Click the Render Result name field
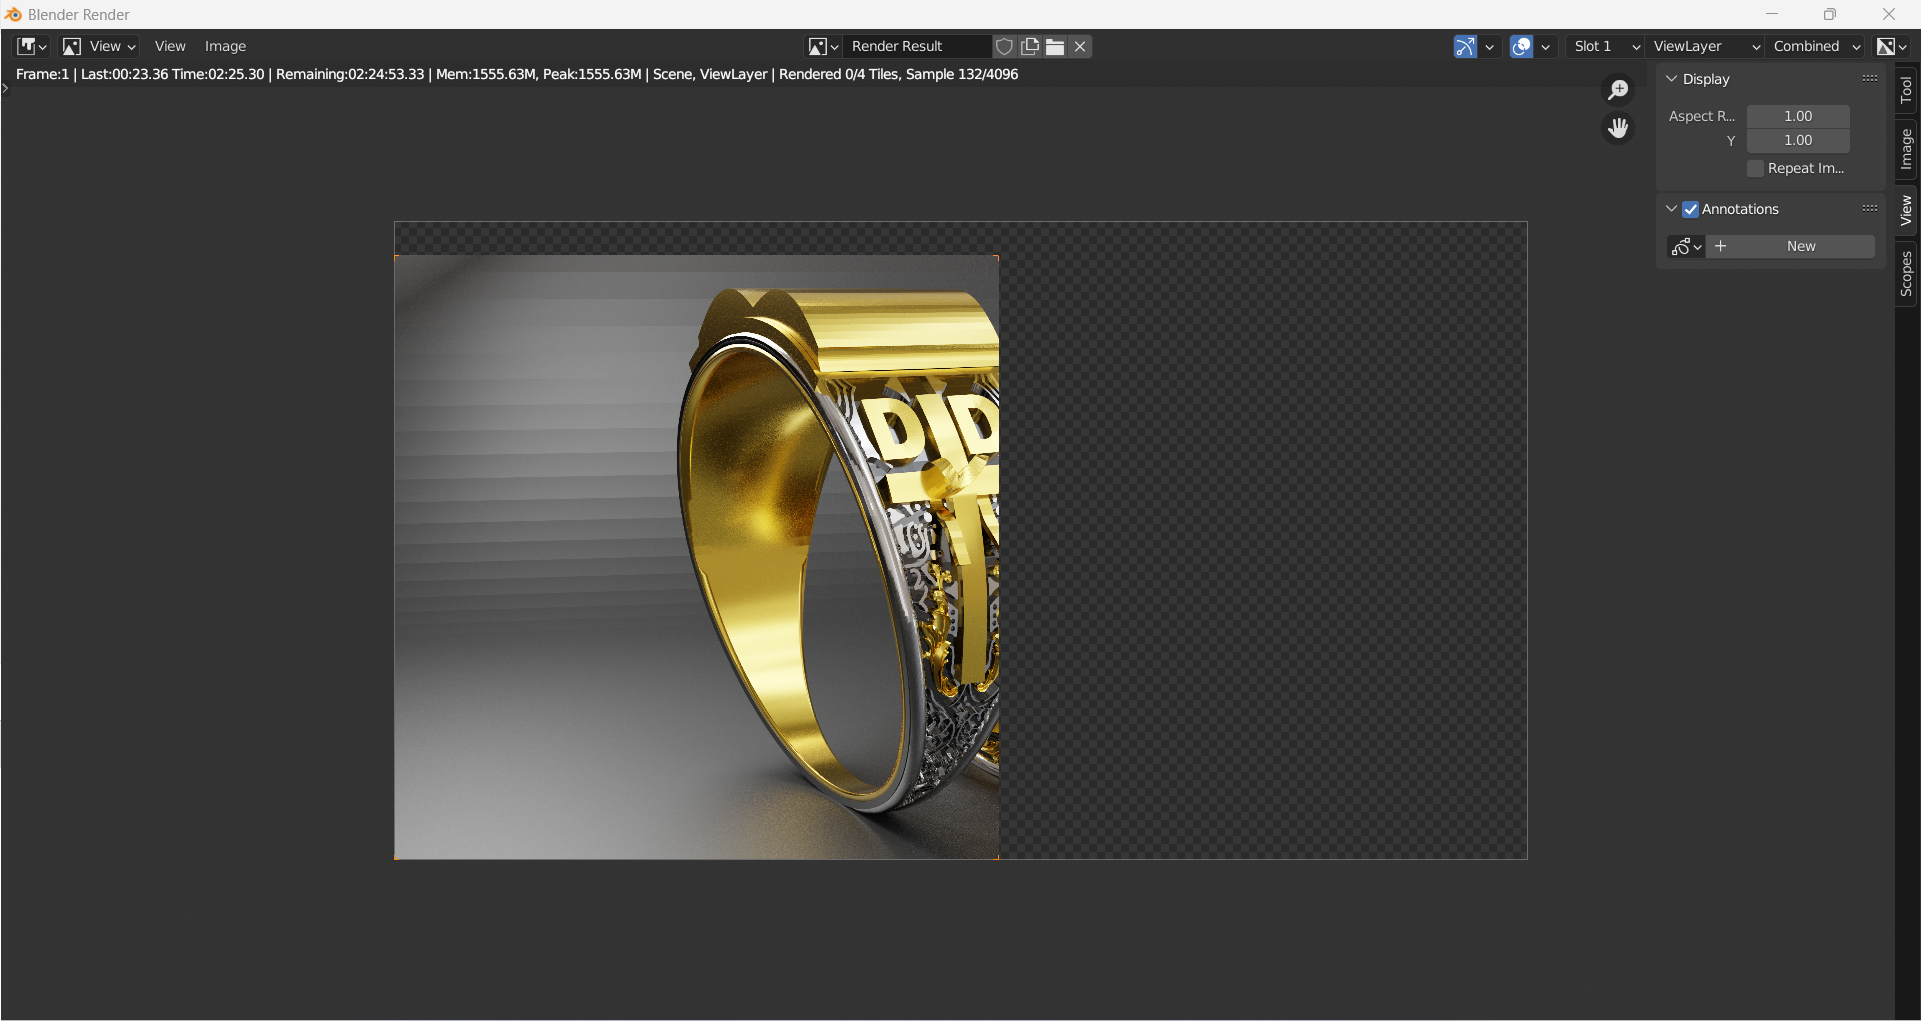The image size is (1921, 1021). (x=917, y=46)
